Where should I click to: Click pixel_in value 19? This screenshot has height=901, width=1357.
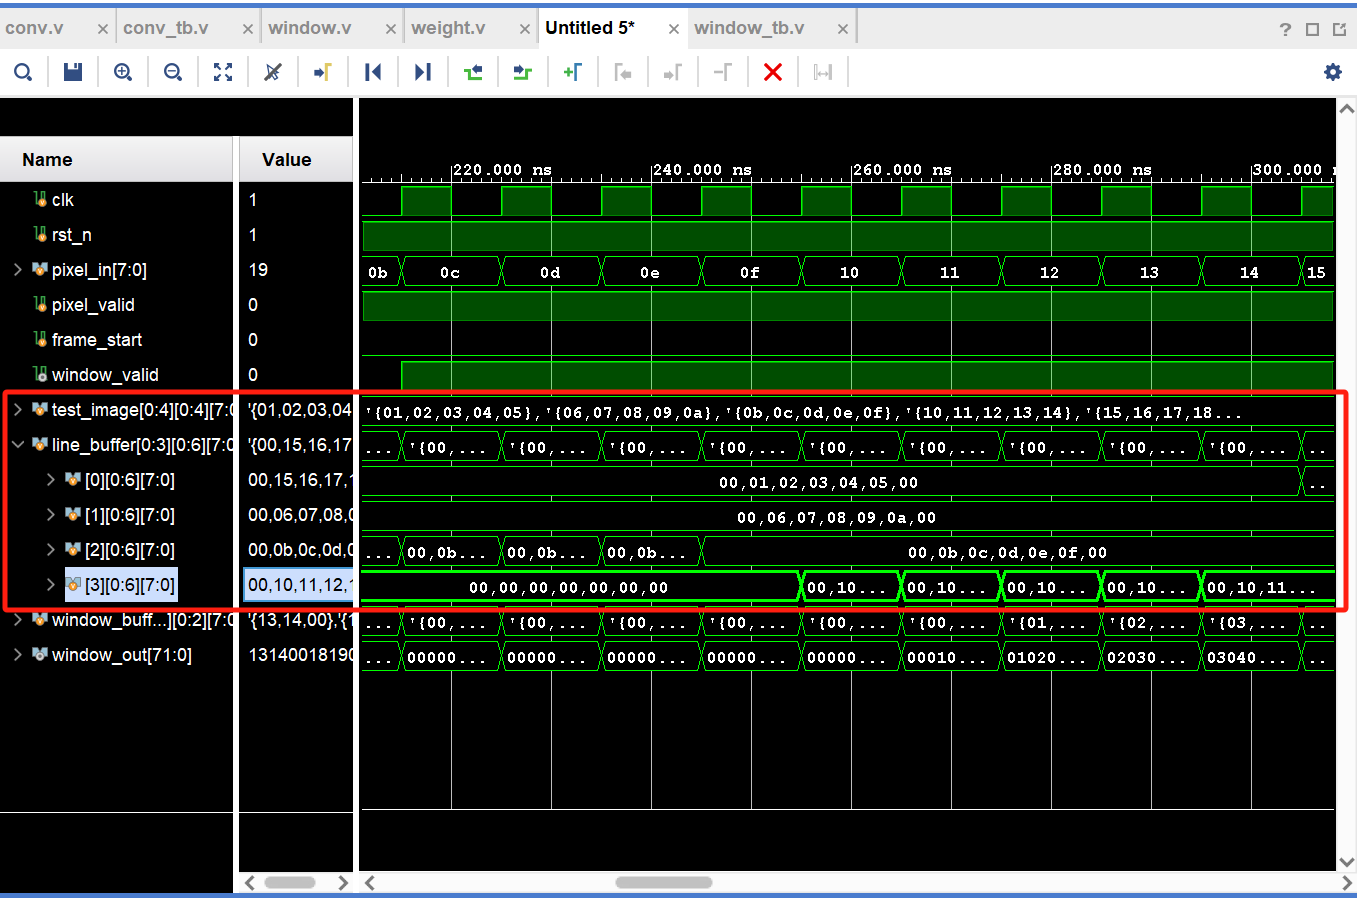258,270
